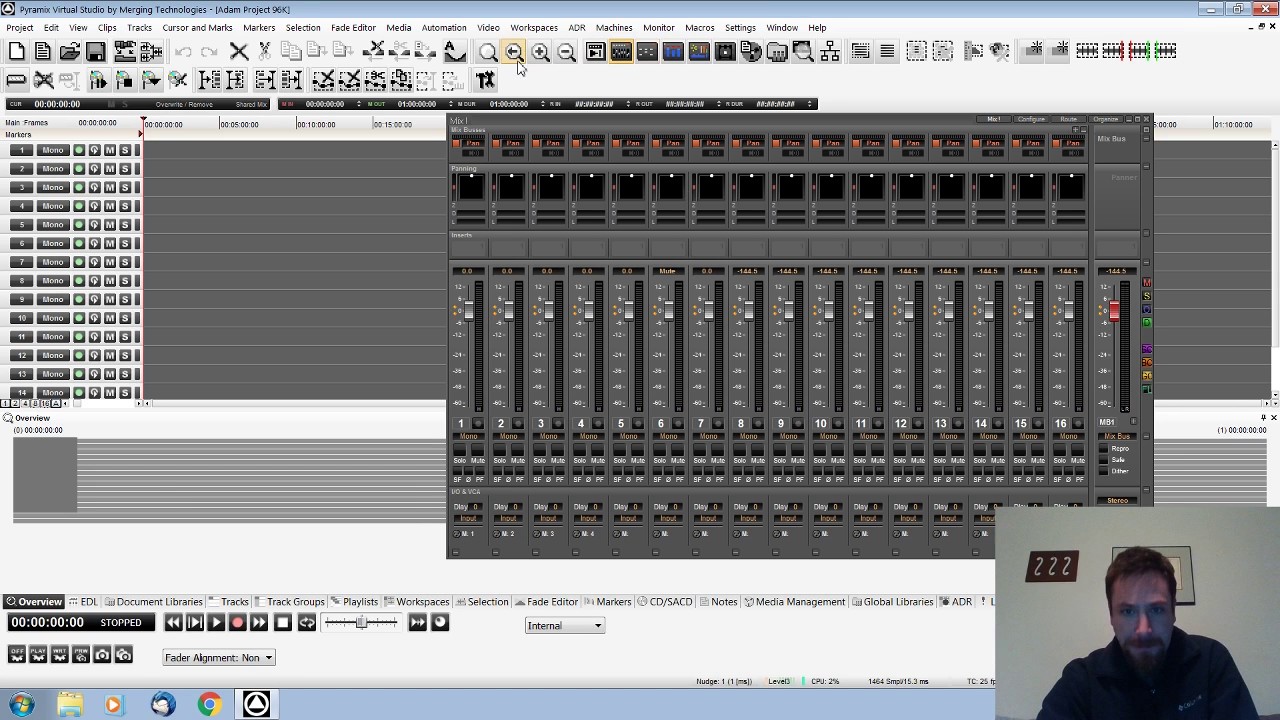The height and width of the screenshot is (720, 1280).
Task: Fast forward with the transport button
Action: click(259, 623)
